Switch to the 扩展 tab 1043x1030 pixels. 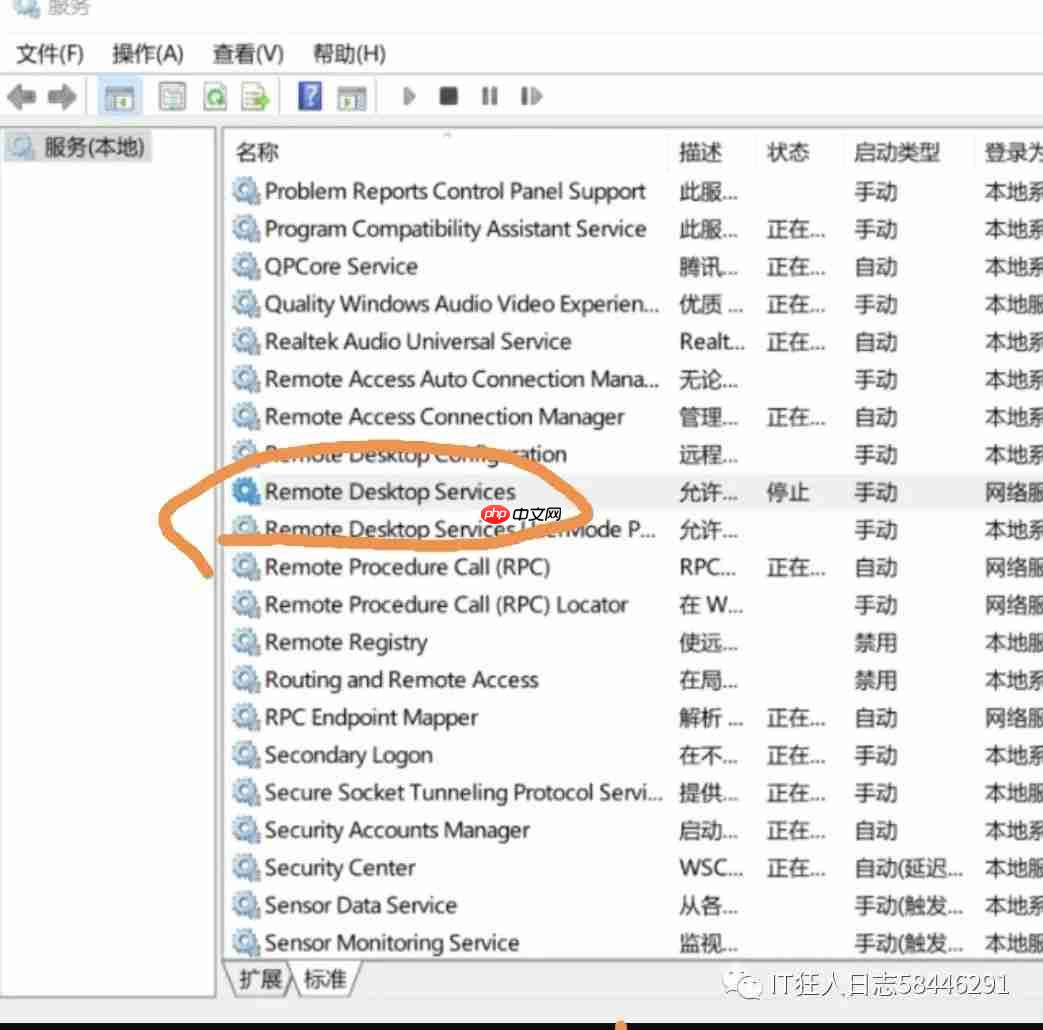click(x=260, y=978)
